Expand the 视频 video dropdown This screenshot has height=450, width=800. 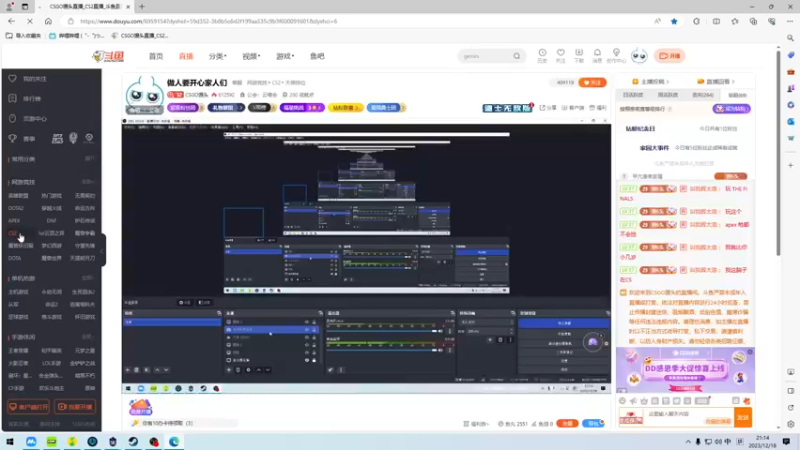pos(251,56)
